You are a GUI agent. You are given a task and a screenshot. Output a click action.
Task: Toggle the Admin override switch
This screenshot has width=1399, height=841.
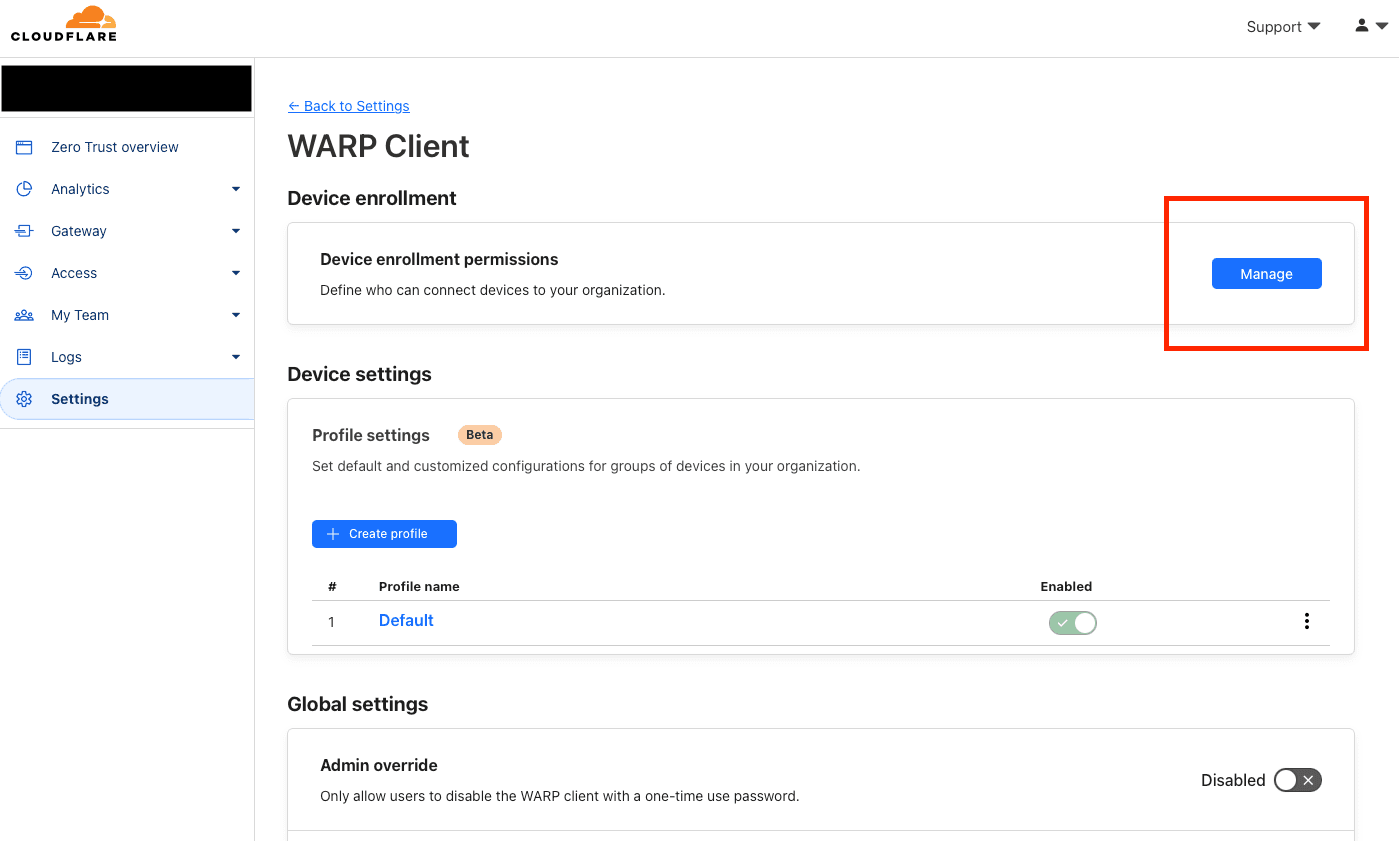tap(1298, 780)
